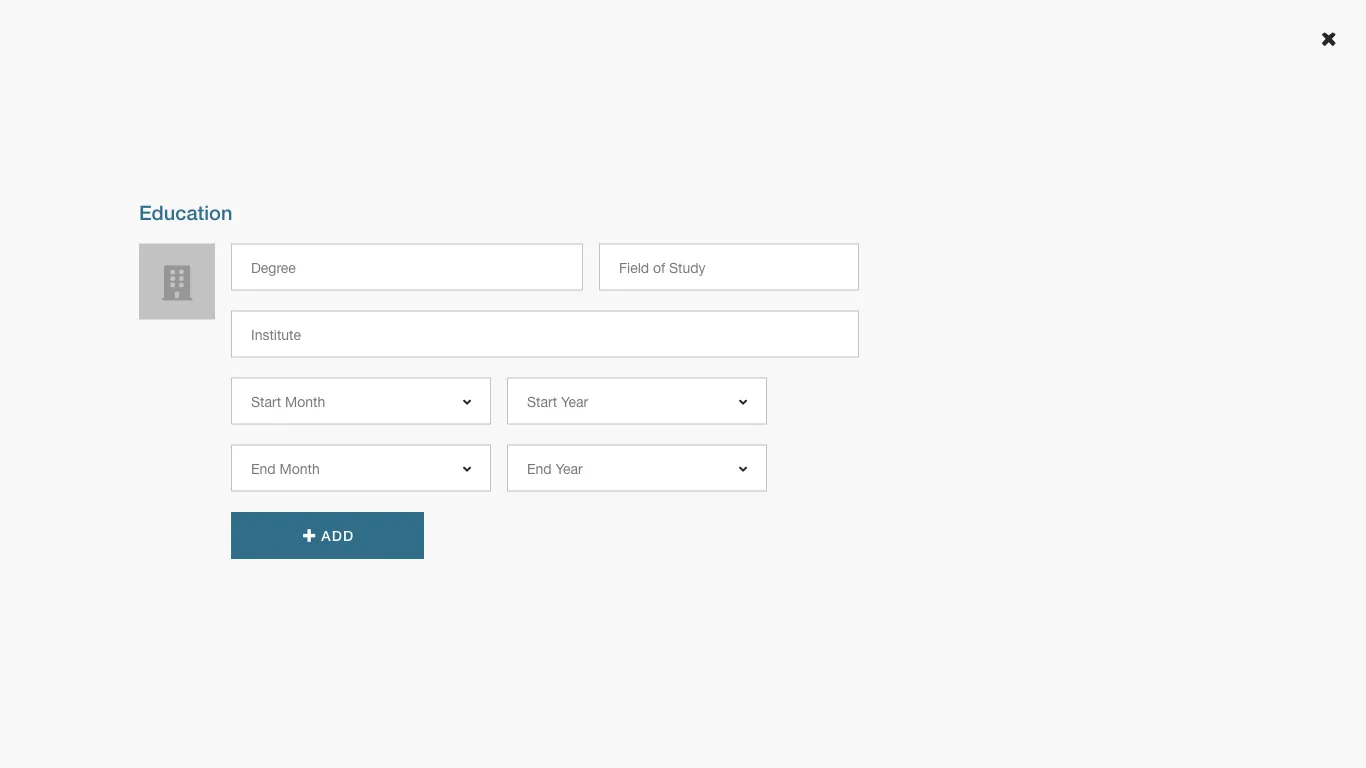Viewport: 1366px width, 768px height.
Task: Click the Degree placeholder text
Action: pyautogui.click(x=273, y=268)
